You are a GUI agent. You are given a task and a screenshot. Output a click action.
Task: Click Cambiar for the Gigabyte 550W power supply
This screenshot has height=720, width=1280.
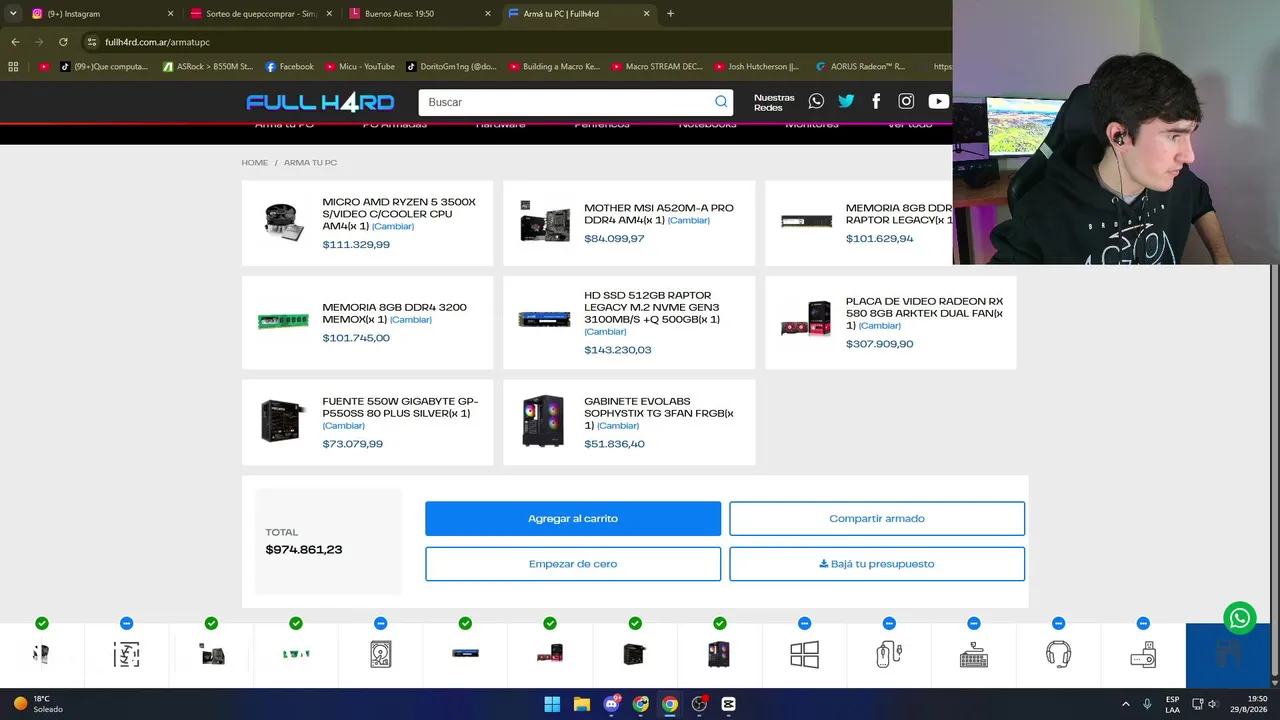343,426
